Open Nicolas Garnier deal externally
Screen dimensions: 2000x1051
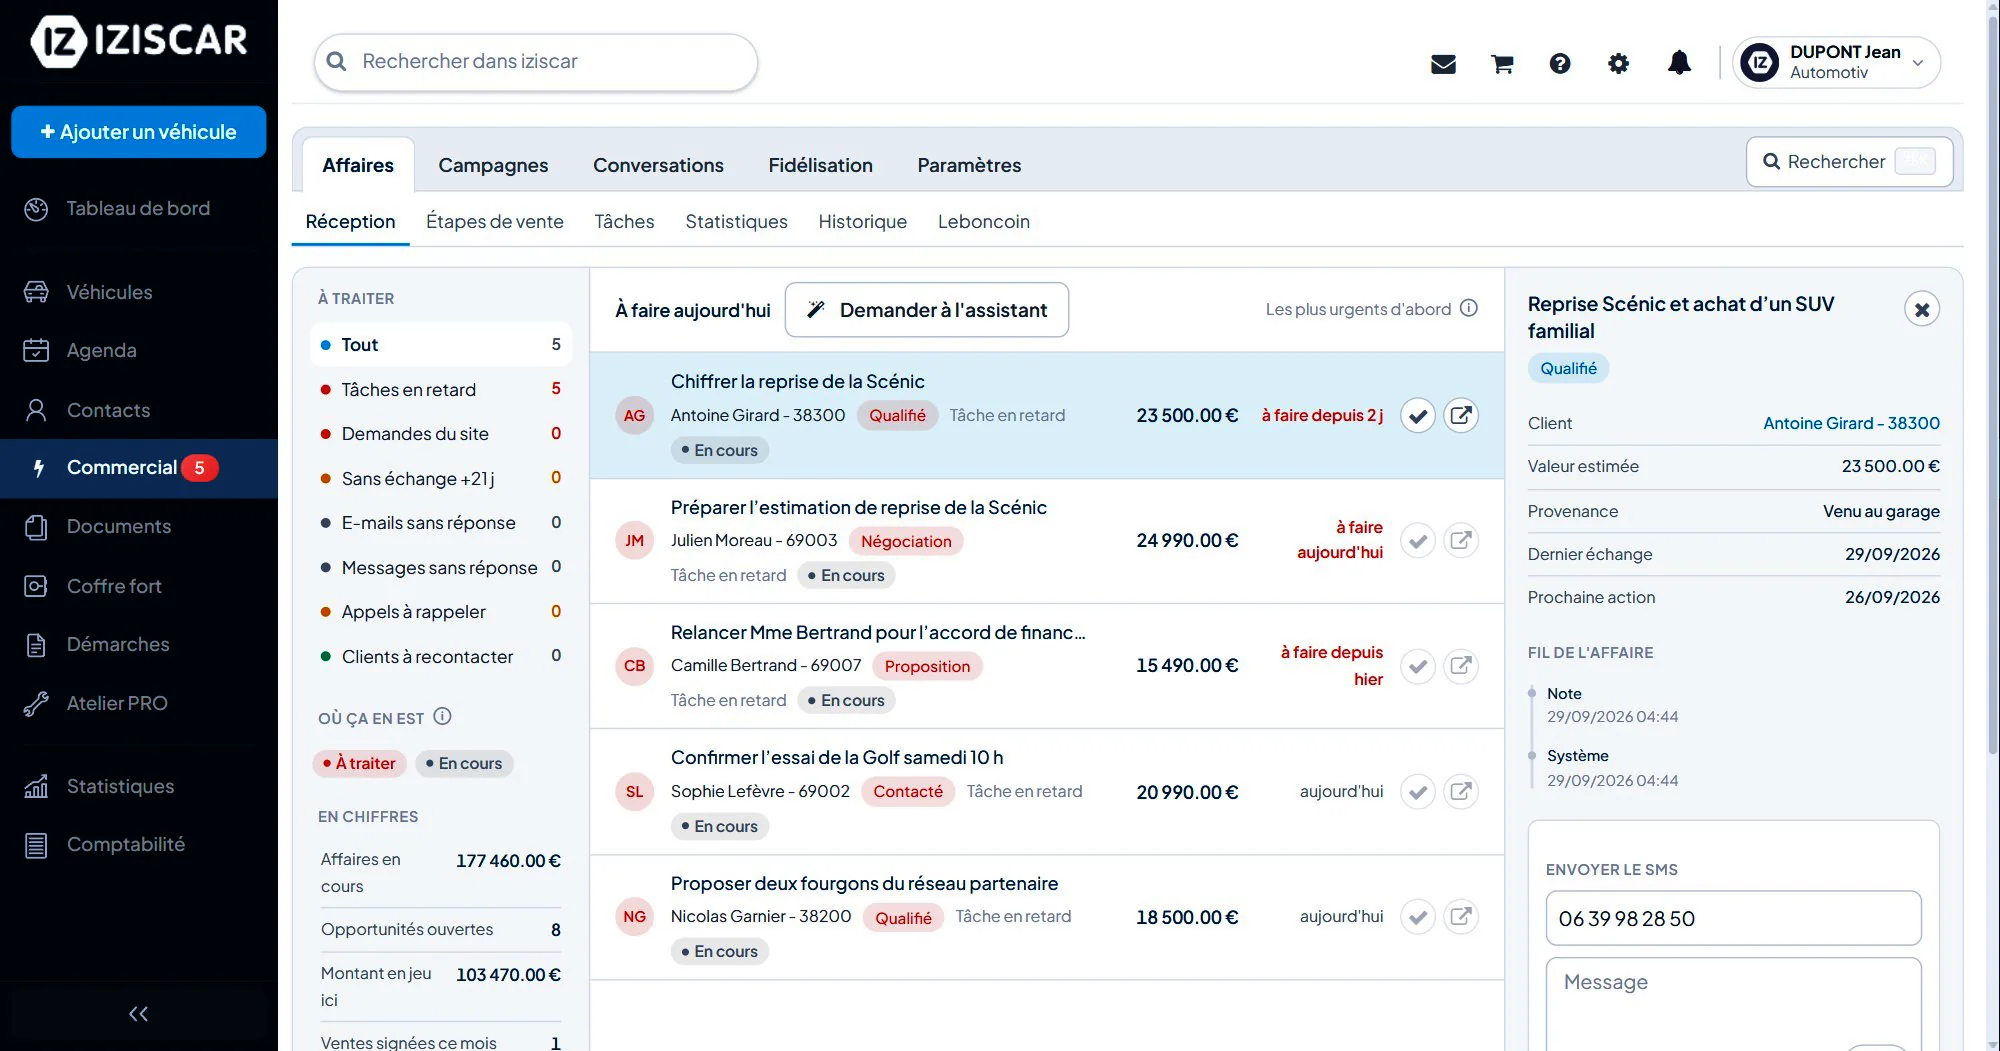point(1461,917)
